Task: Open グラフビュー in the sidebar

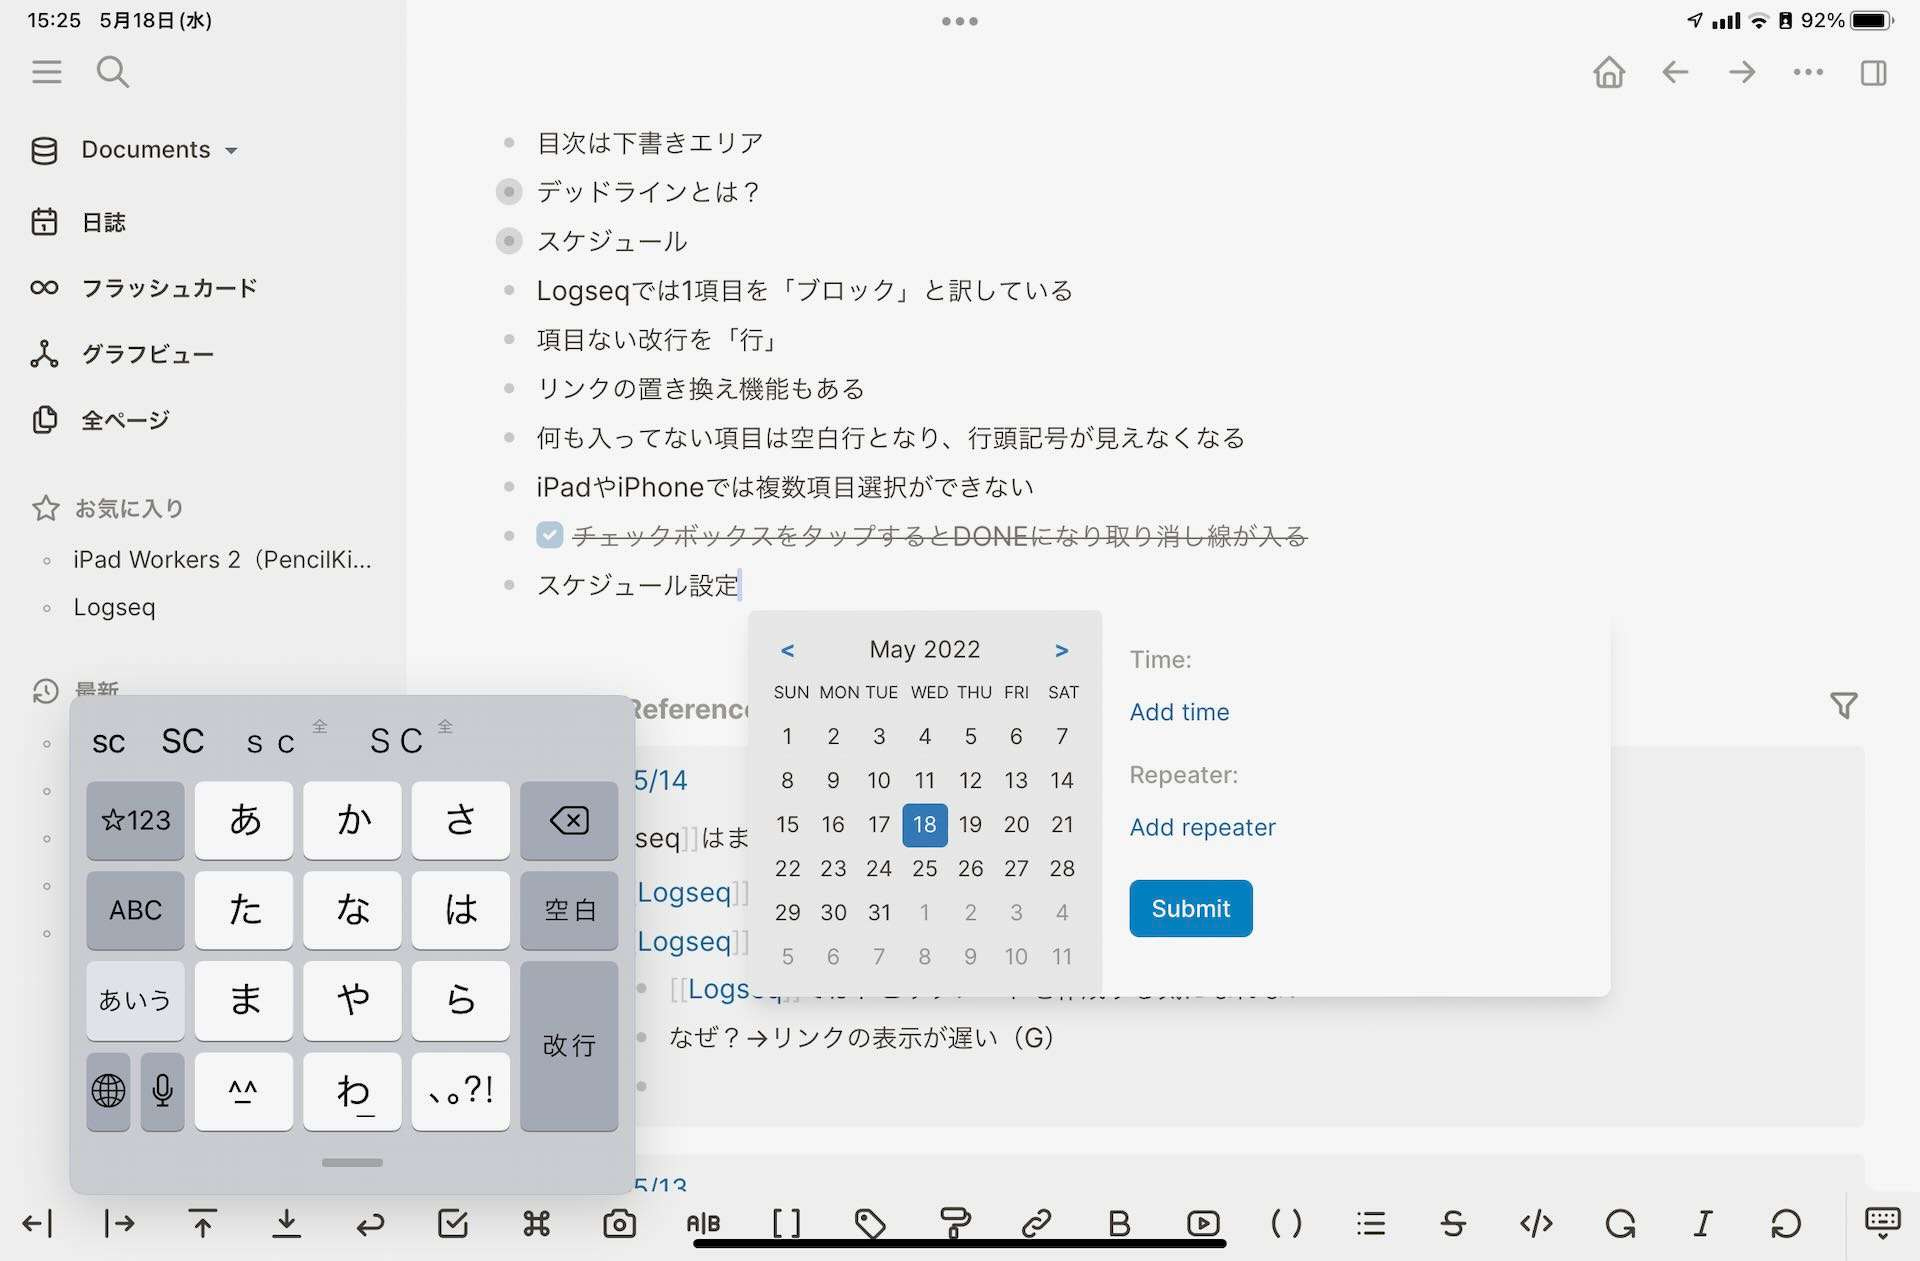Action: 147,354
